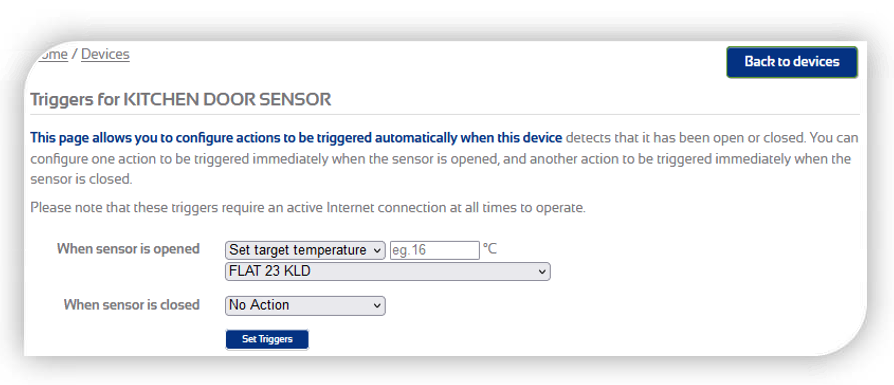Open the No Action dropdown for sensor closed
This screenshot has height=385, width=894.
click(x=306, y=306)
